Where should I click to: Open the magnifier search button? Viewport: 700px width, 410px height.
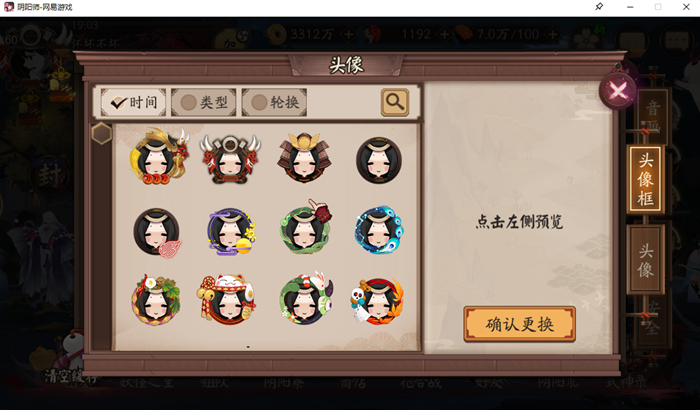(x=395, y=102)
